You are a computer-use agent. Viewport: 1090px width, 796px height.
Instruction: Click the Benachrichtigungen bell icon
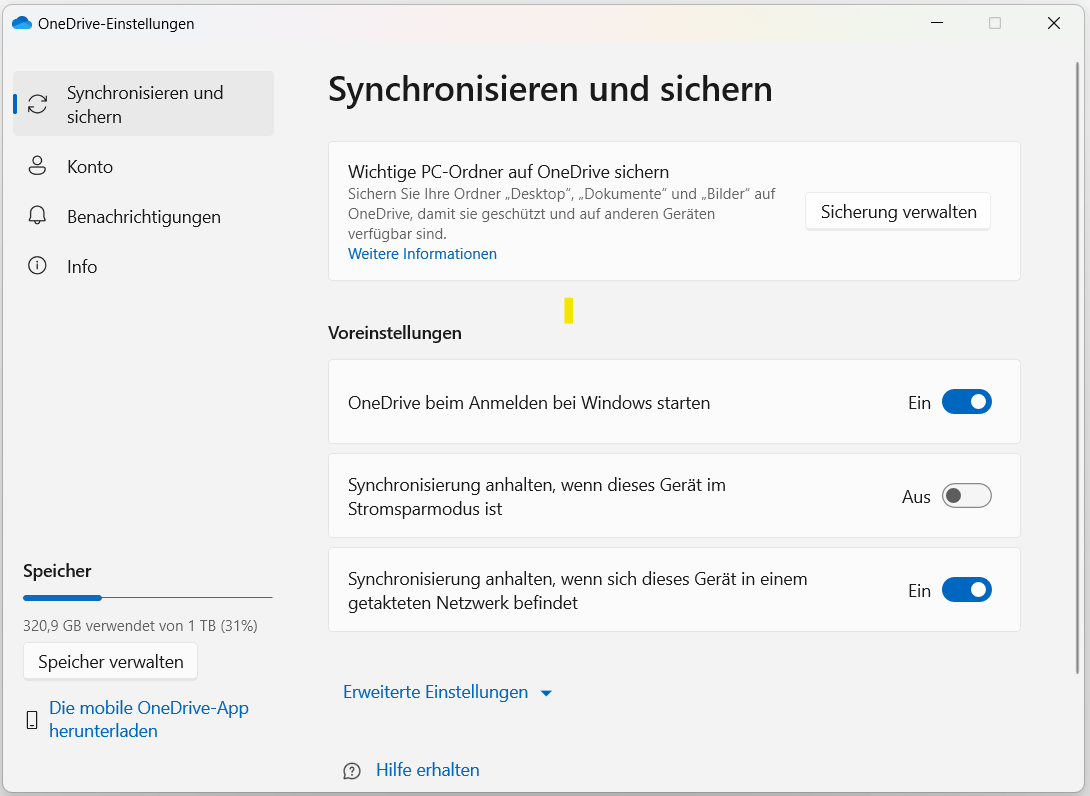click(38, 216)
